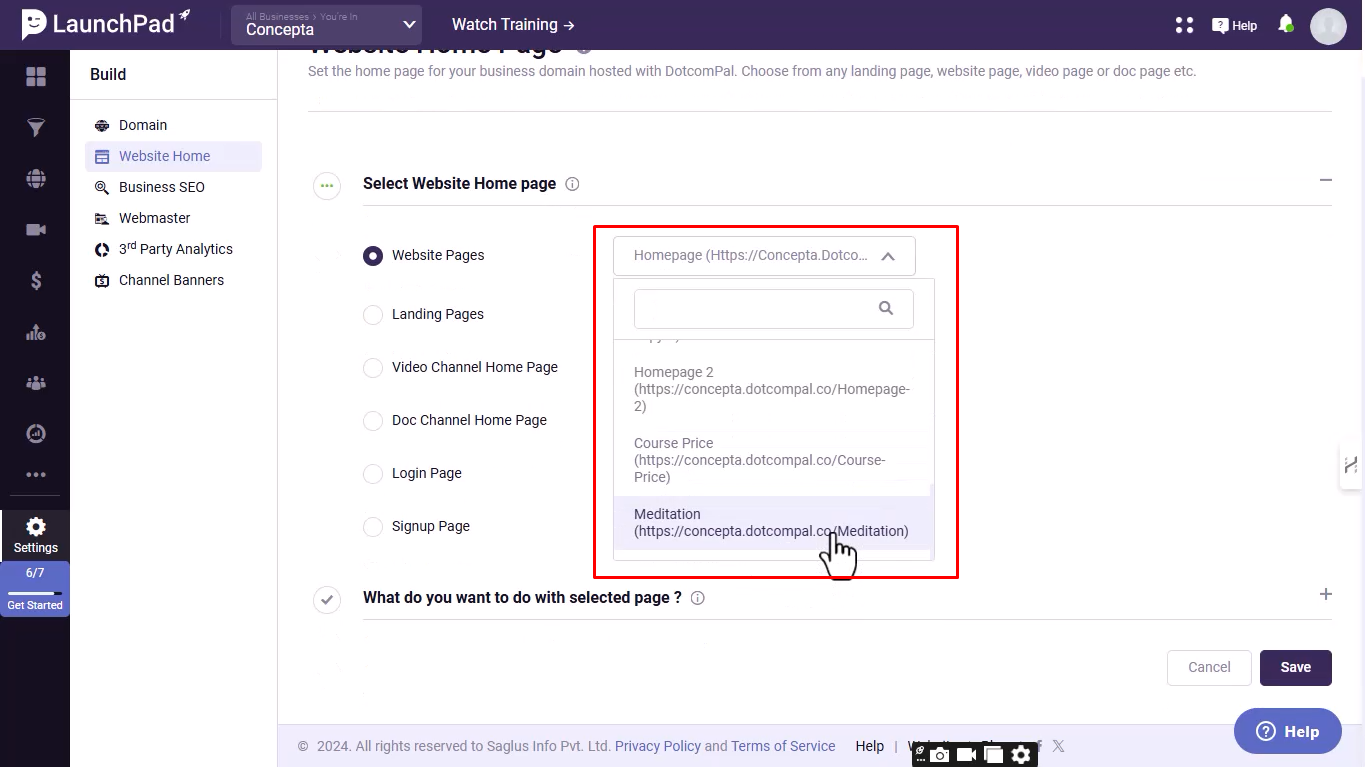This screenshot has height=767, width=1365.
Task: Expand What do you want section
Action: (1326, 594)
